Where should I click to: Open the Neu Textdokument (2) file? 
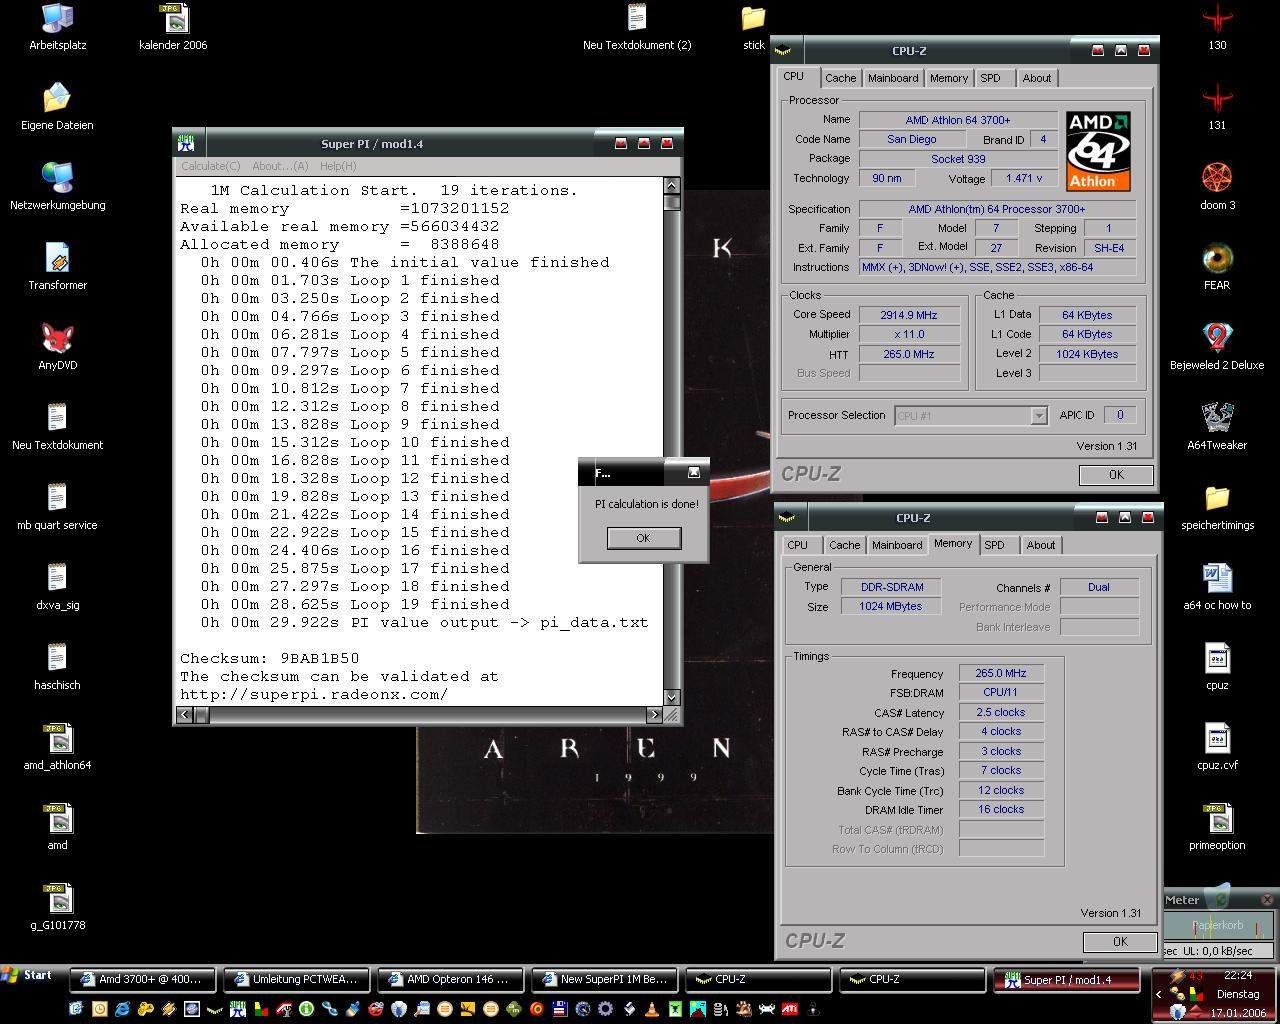(637, 27)
